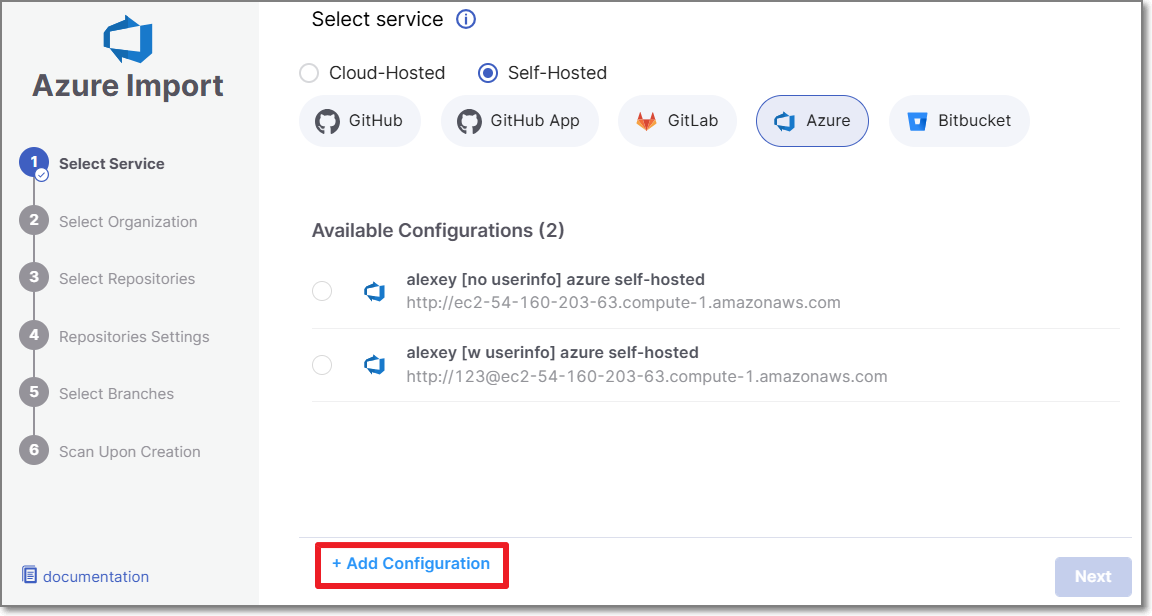Click the + Add Configuration link
The height and width of the screenshot is (616, 1152).
point(411,564)
